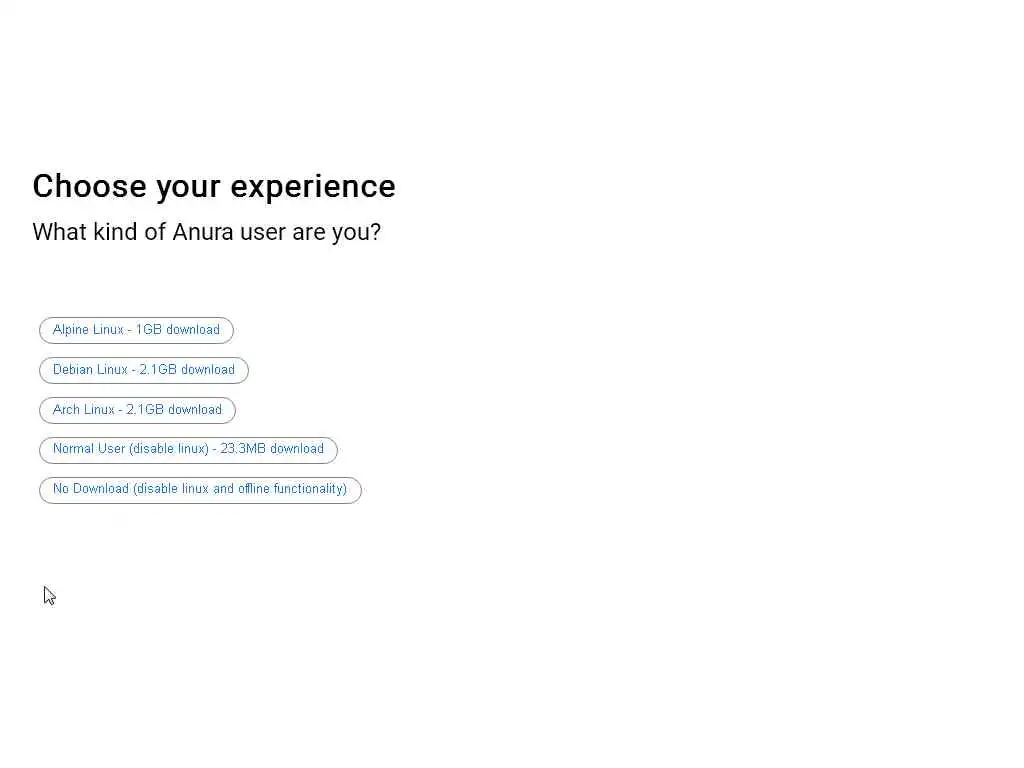The height and width of the screenshot is (768, 1024).
Task: Click 'What kind of Anura user' text
Action: click(x=207, y=232)
